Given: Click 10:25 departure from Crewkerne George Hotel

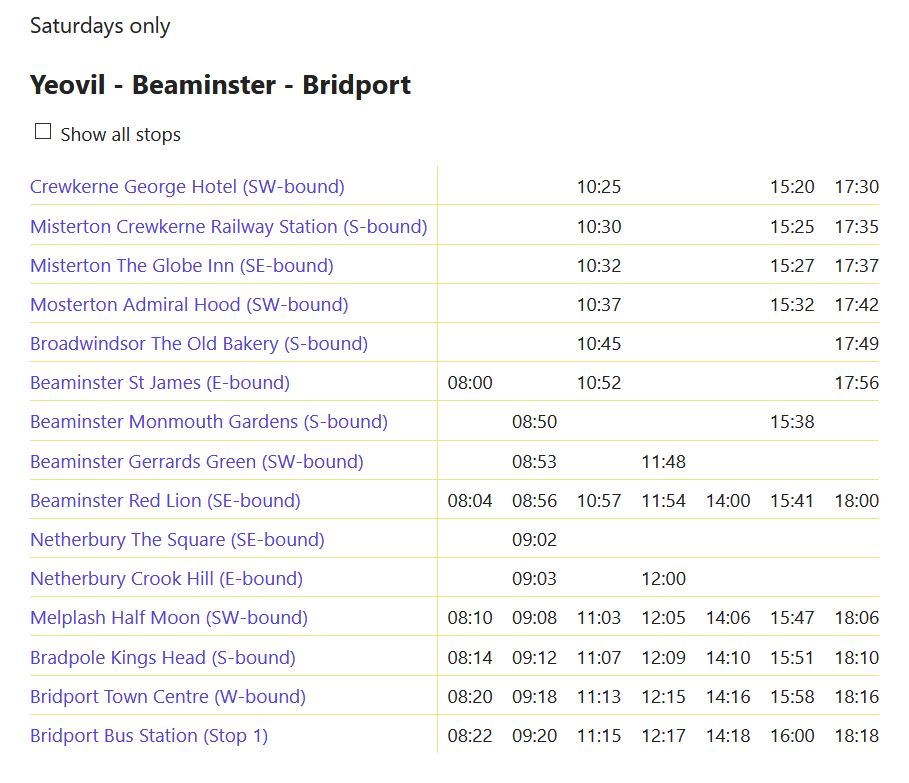Looking at the screenshot, I should click(x=599, y=187).
